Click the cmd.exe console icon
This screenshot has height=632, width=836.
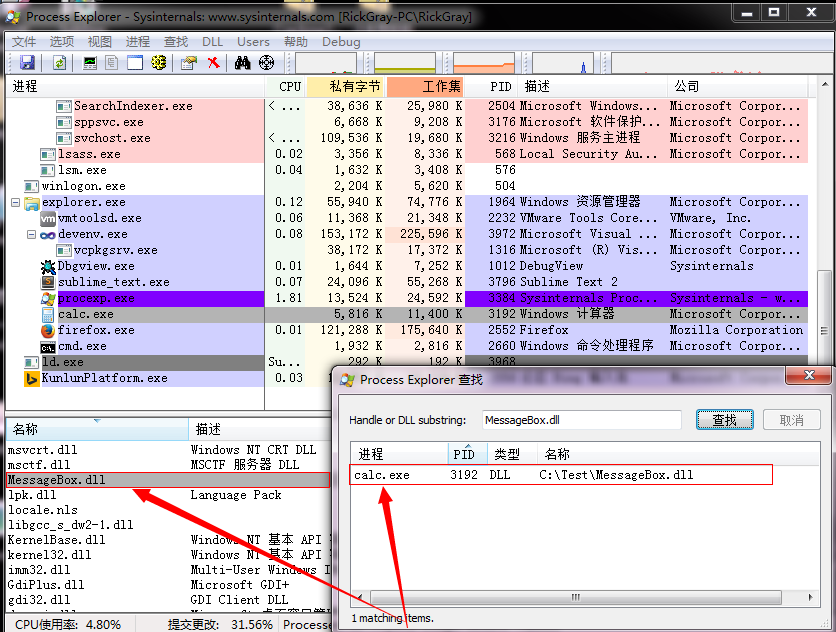pos(48,348)
